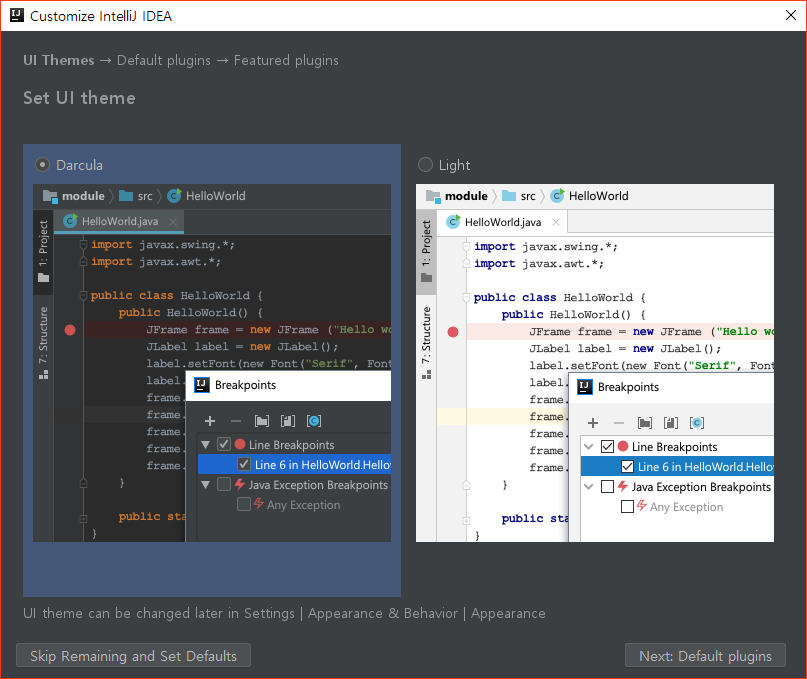Screen dimensions: 807x679
Task: Click UI Themes breadcrumb step
Action: pos(59,60)
